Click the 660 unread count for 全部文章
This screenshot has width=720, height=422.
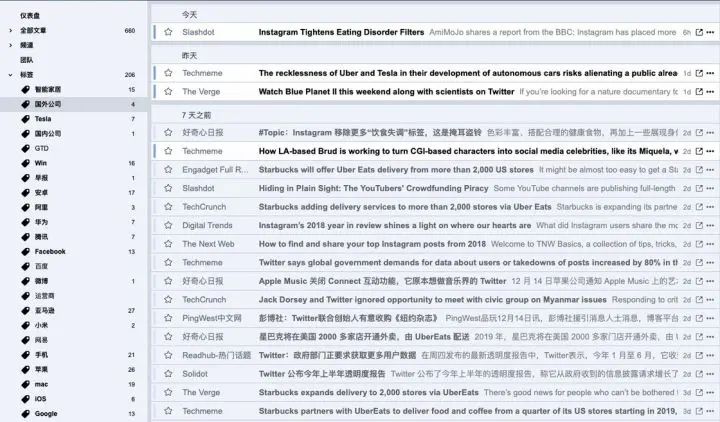[130, 30]
